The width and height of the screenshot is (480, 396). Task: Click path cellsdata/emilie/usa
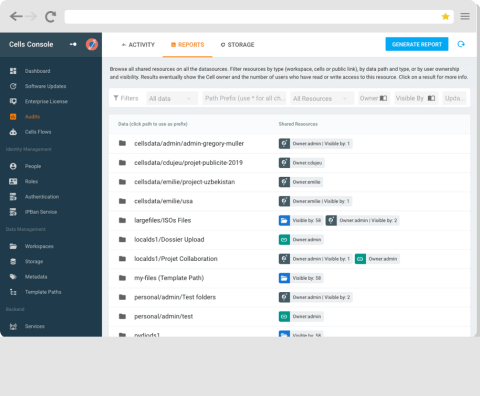pyautogui.click(x=163, y=201)
